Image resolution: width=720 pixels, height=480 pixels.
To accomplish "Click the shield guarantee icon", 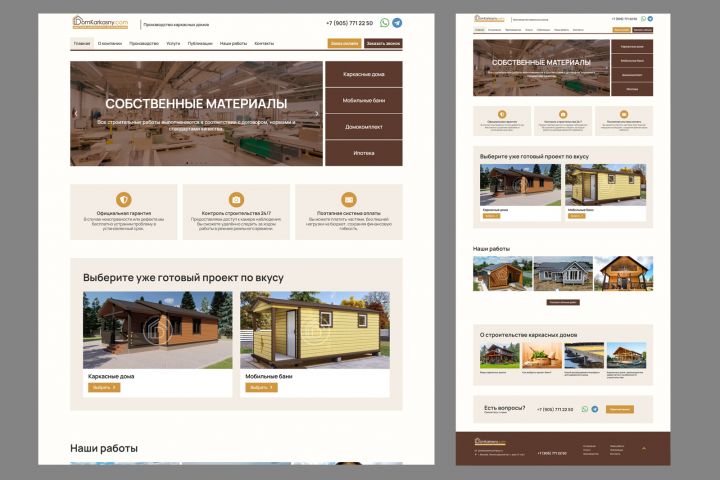I will (x=124, y=199).
